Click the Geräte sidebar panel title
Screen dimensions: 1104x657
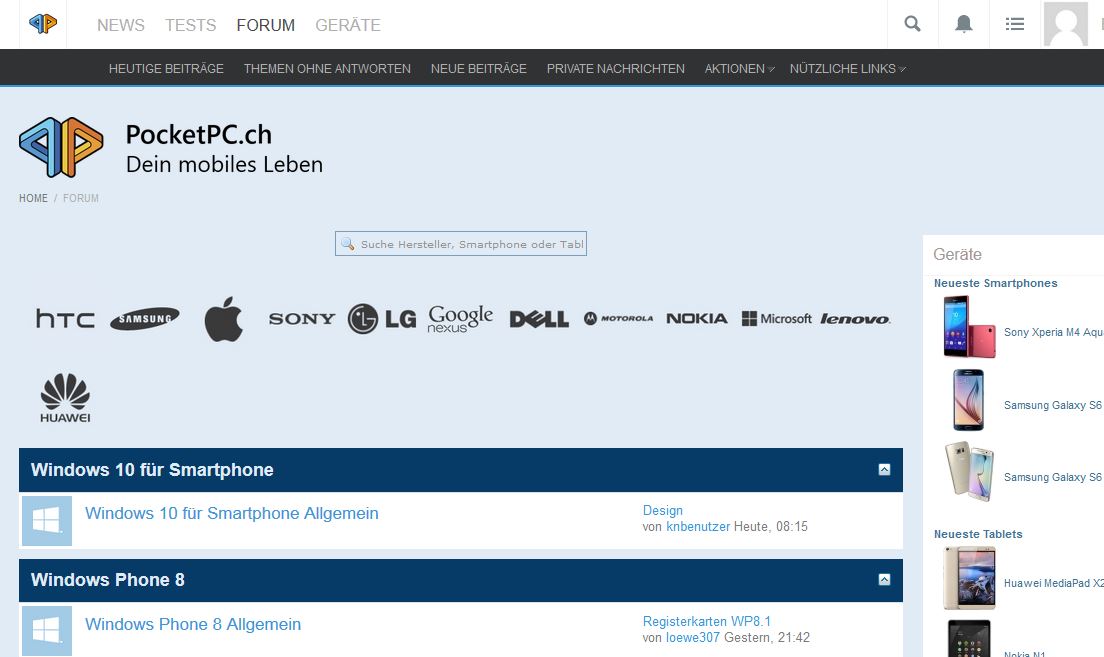[958, 254]
